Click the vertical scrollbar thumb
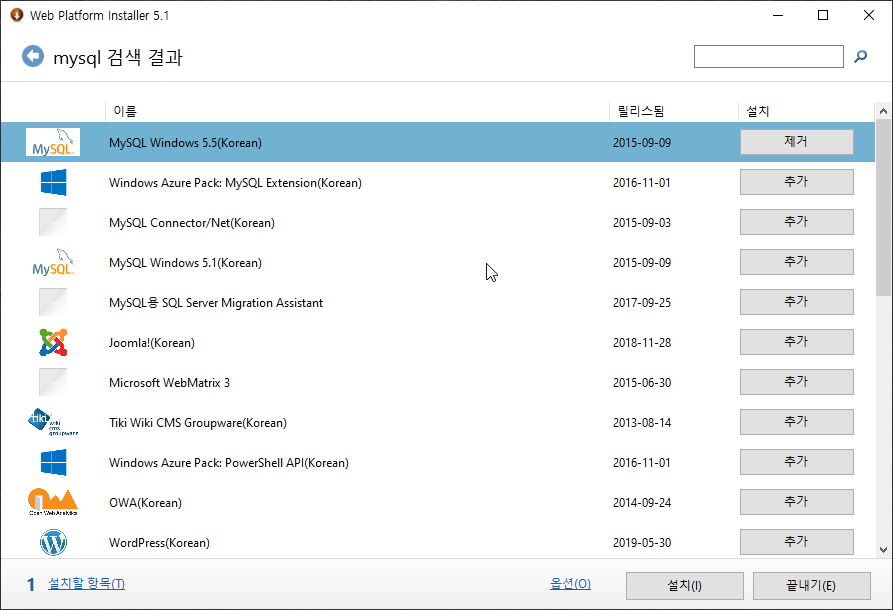 pyautogui.click(x=883, y=208)
